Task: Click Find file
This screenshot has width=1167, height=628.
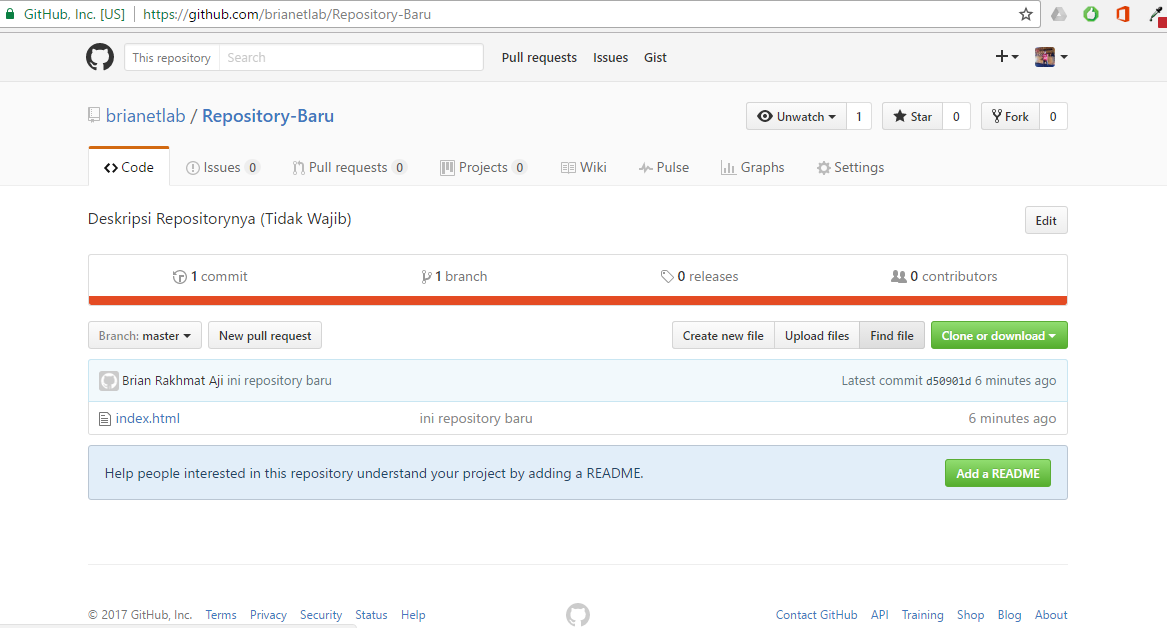Action: tap(892, 336)
